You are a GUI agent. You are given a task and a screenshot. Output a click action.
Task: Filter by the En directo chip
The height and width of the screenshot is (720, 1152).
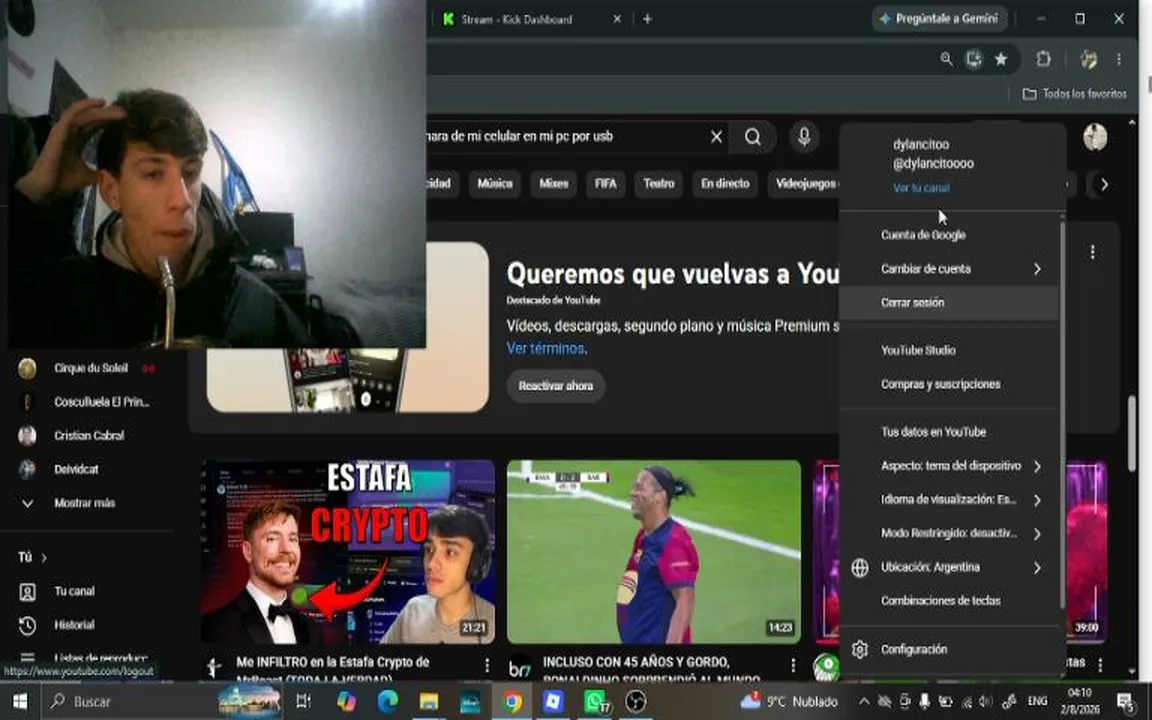(725, 184)
